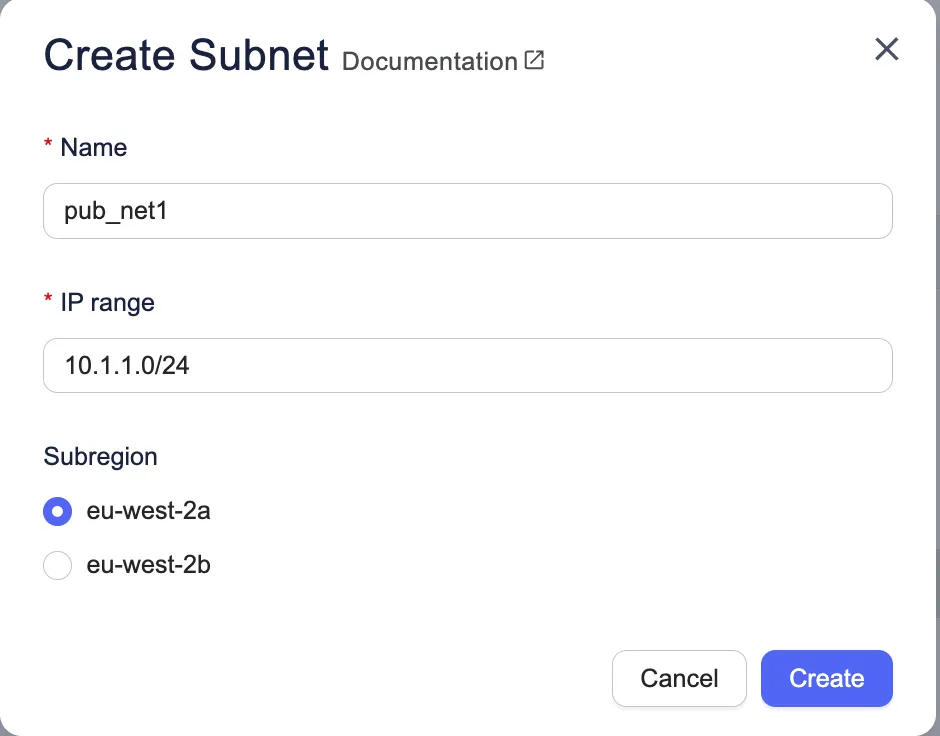
Task: Click the red asterisk next to Name
Action: coord(48,146)
